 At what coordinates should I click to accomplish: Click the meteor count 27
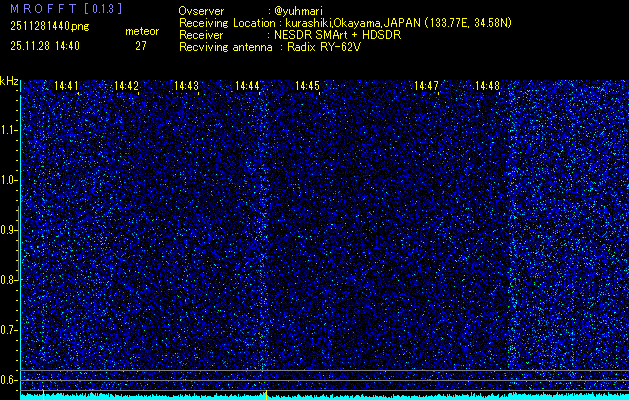pyautogui.click(x=141, y=46)
